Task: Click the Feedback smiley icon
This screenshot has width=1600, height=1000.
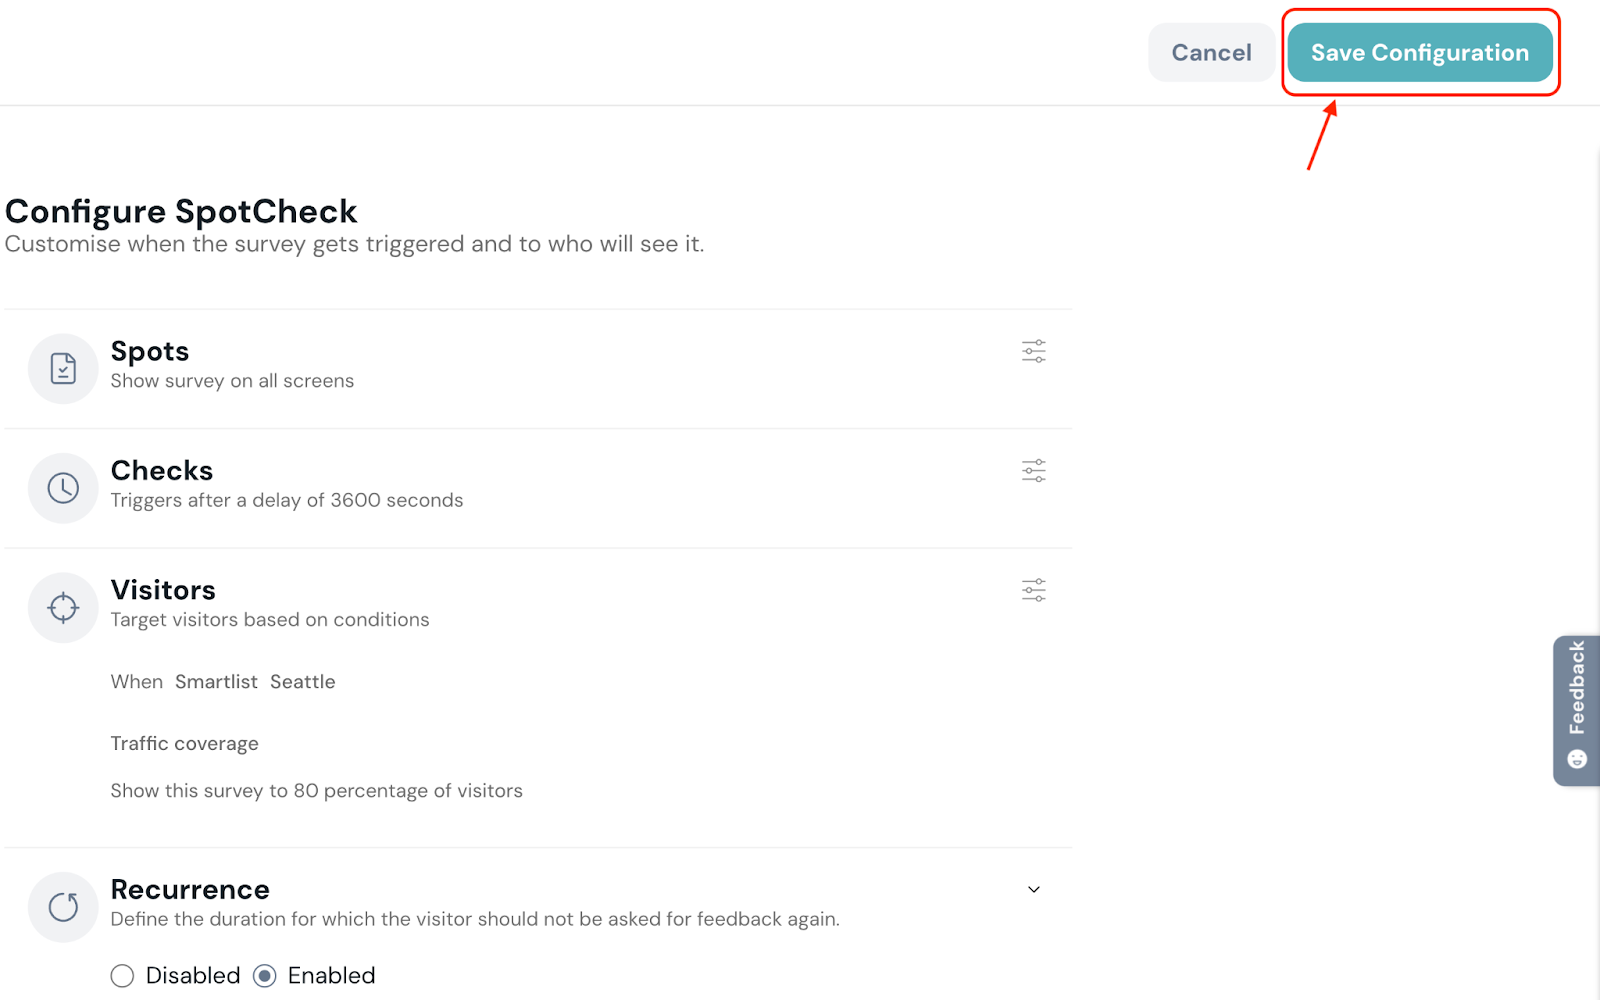Action: 1577,759
